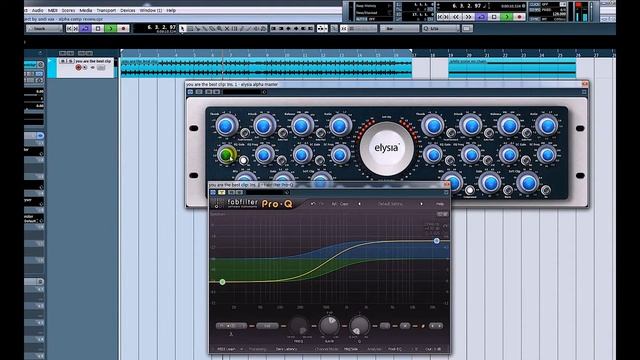Image resolution: width=640 pixels, height=360 pixels.
Task: Click the Pro-Q Gain knob
Action: click(x=329, y=325)
